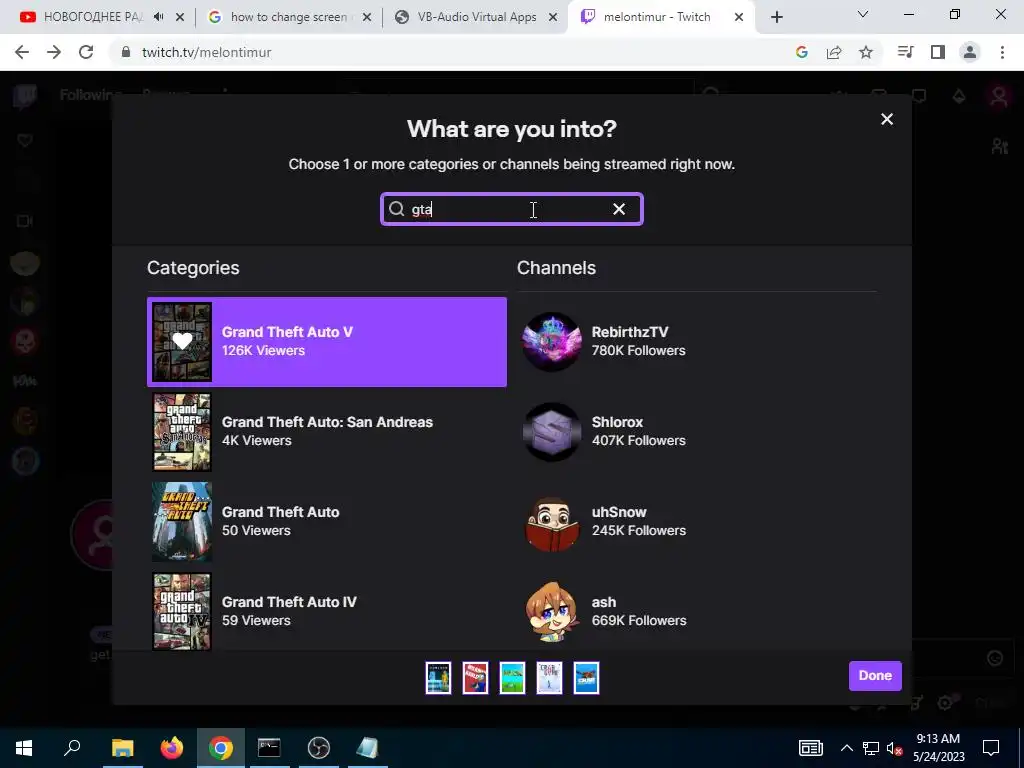1024x768 pixels.
Task: Choose RebirthzTV channel
Action: click(697, 342)
